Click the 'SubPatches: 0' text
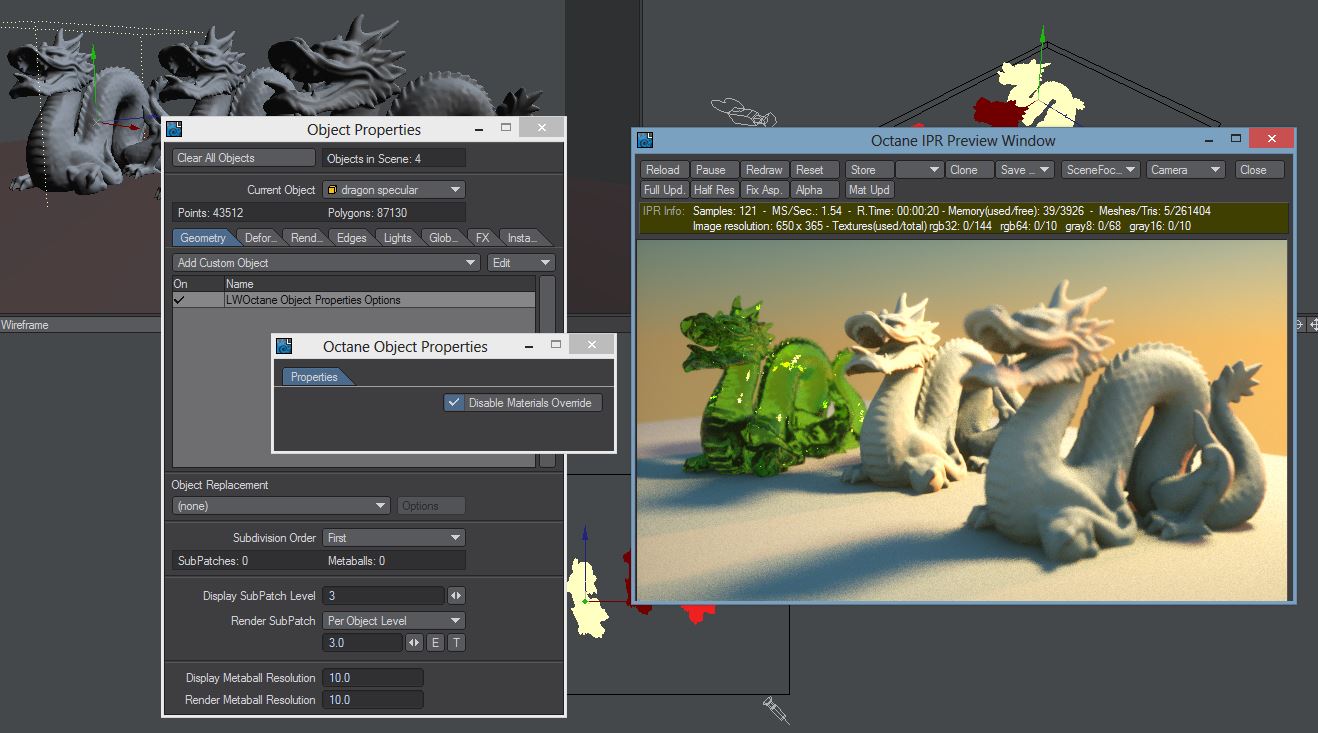This screenshot has height=733, width=1318. [x=213, y=561]
